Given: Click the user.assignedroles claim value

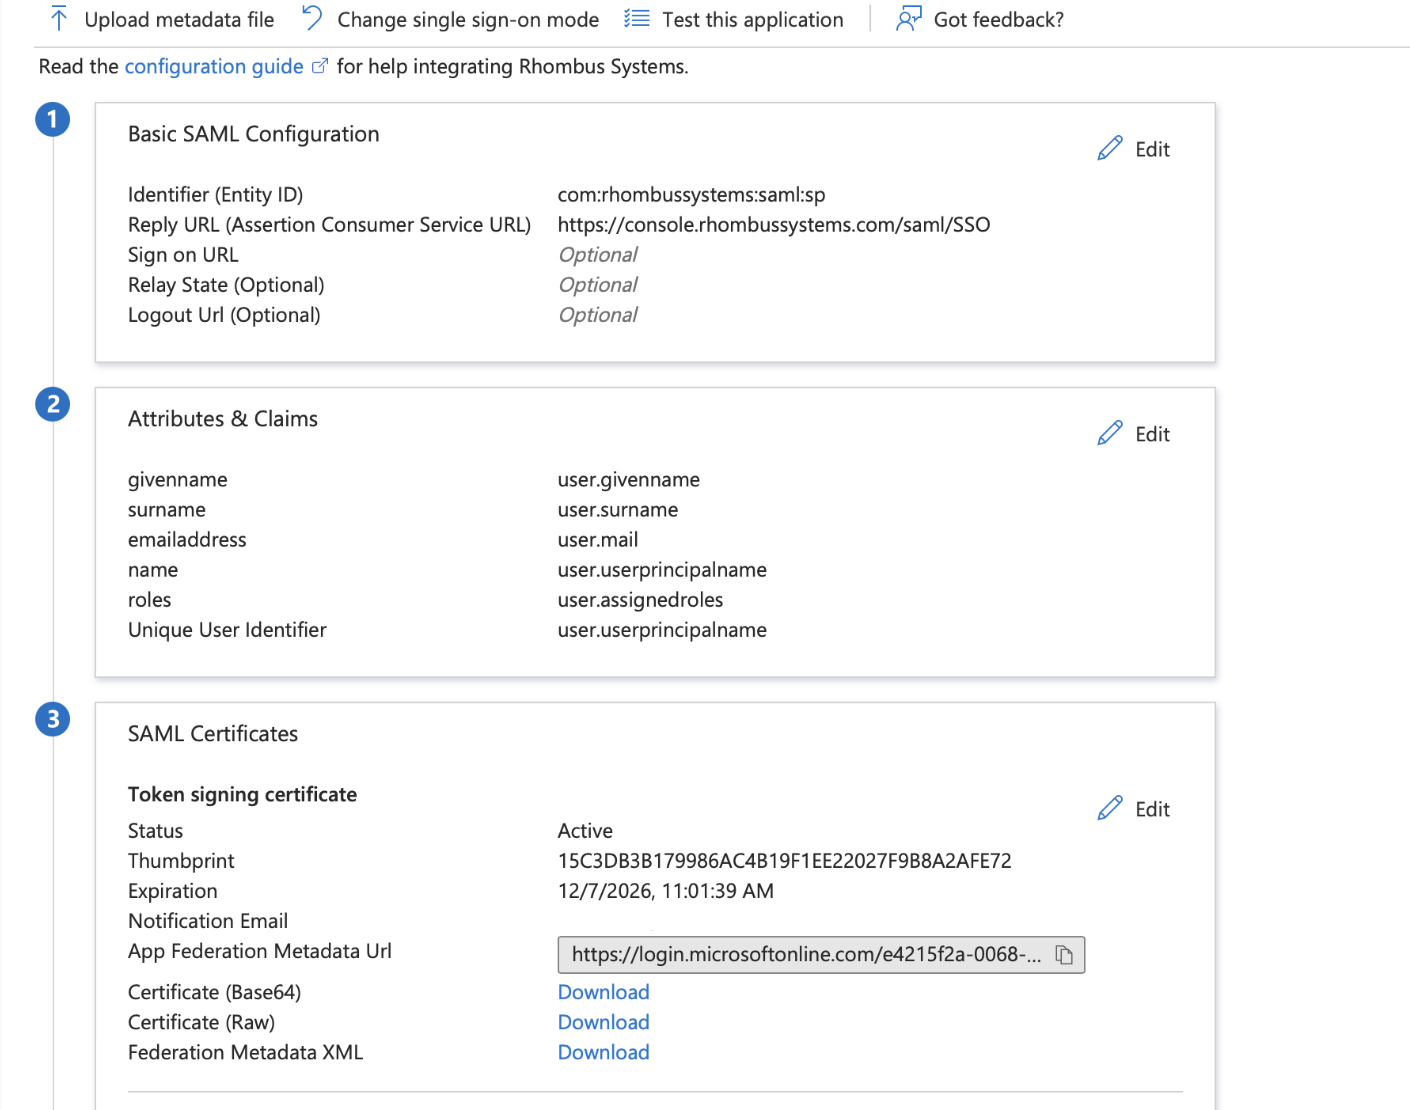Looking at the screenshot, I should [x=640, y=600].
